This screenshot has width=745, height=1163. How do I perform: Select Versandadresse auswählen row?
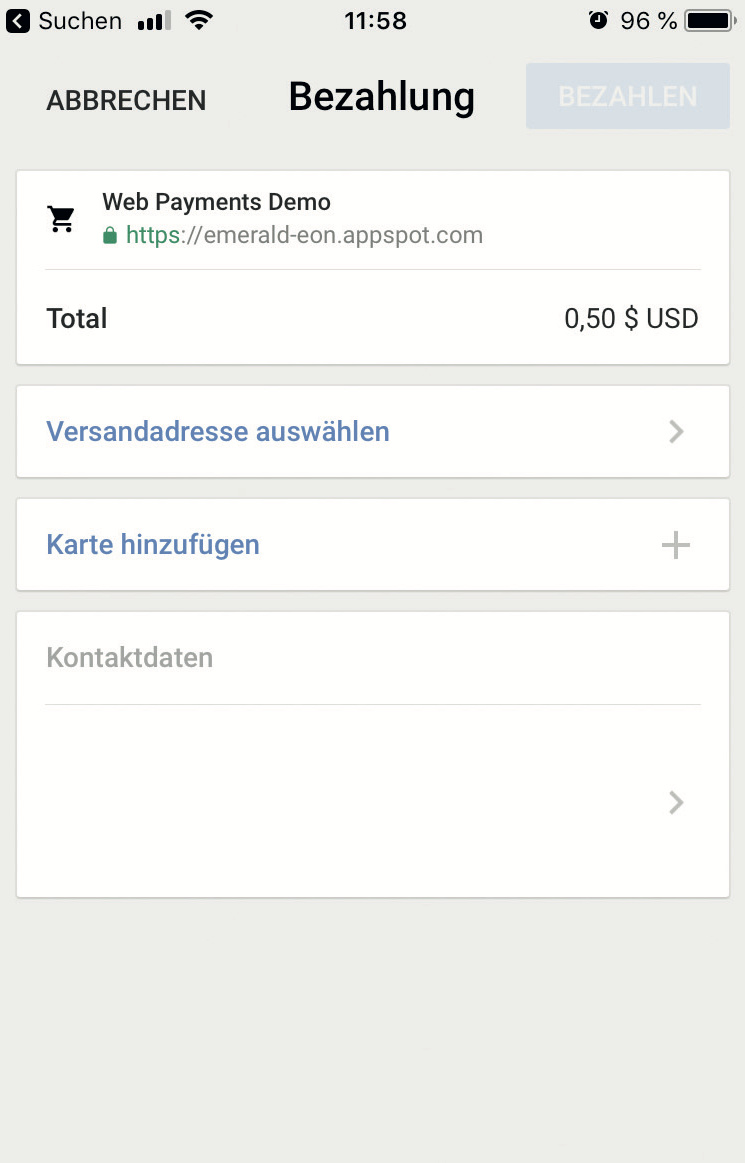(218, 432)
